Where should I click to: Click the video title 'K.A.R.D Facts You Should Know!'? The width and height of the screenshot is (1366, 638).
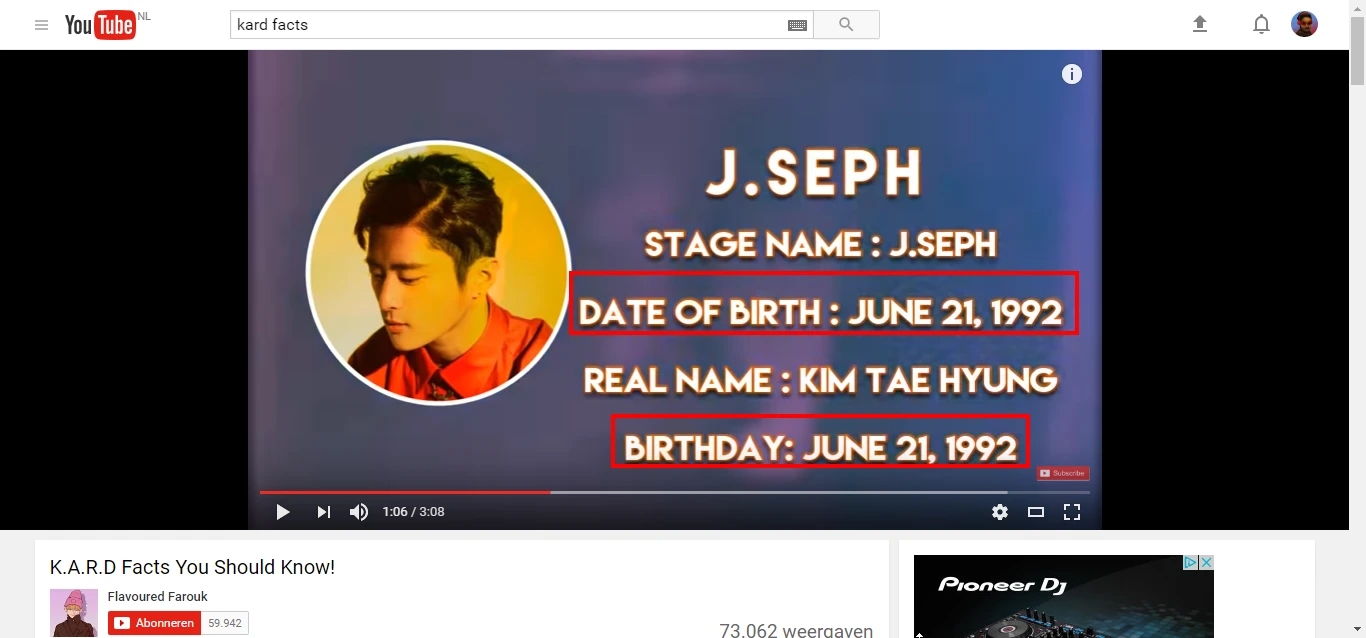[192, 567]
